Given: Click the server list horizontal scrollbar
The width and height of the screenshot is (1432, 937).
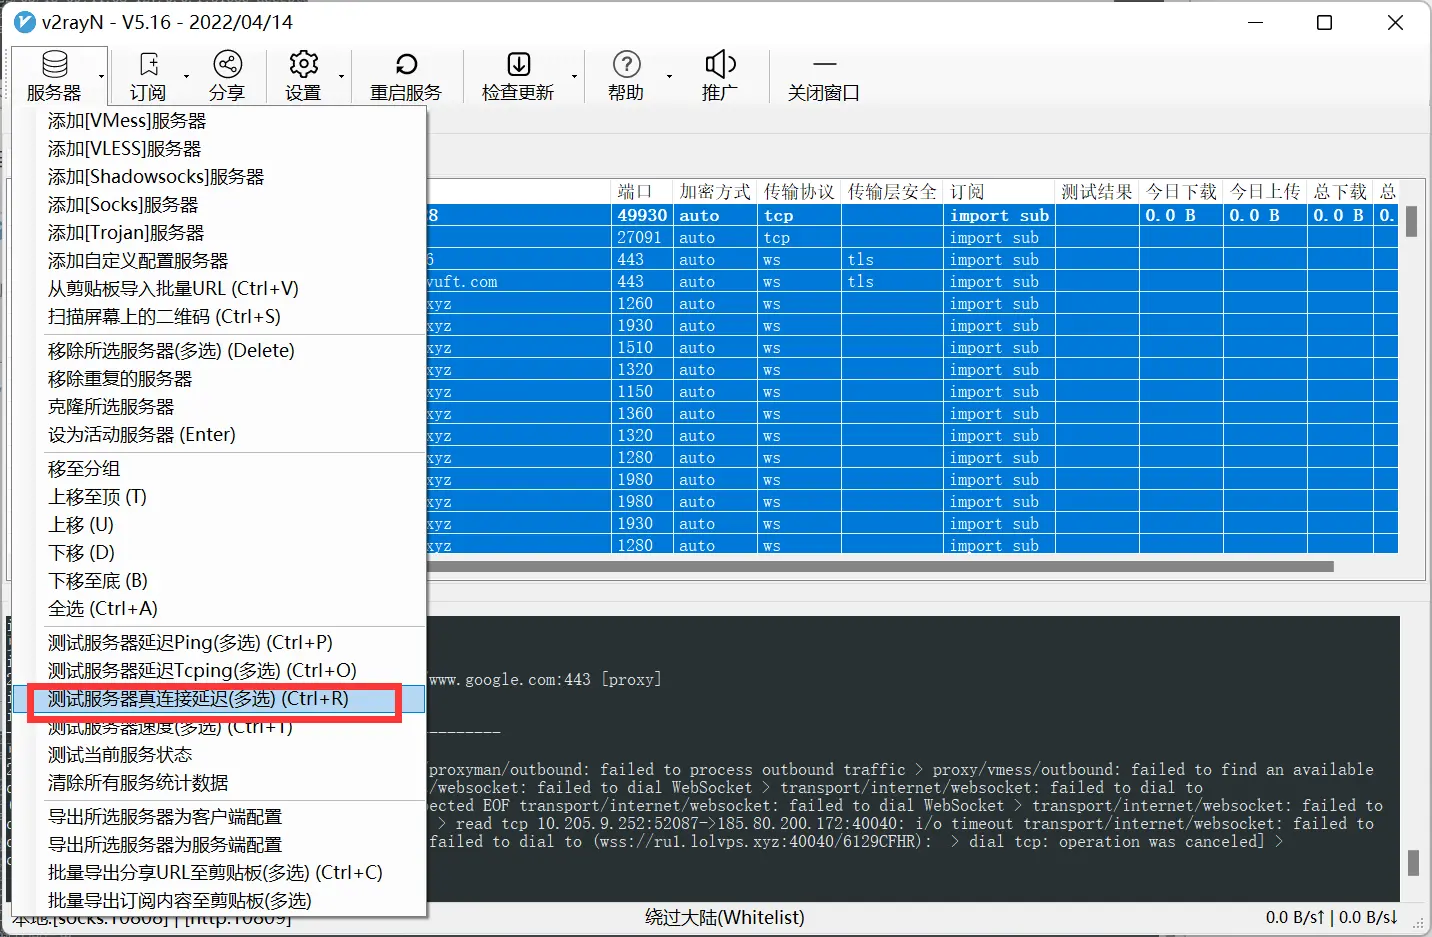Looking at the screenshot, I should [880, 566].
